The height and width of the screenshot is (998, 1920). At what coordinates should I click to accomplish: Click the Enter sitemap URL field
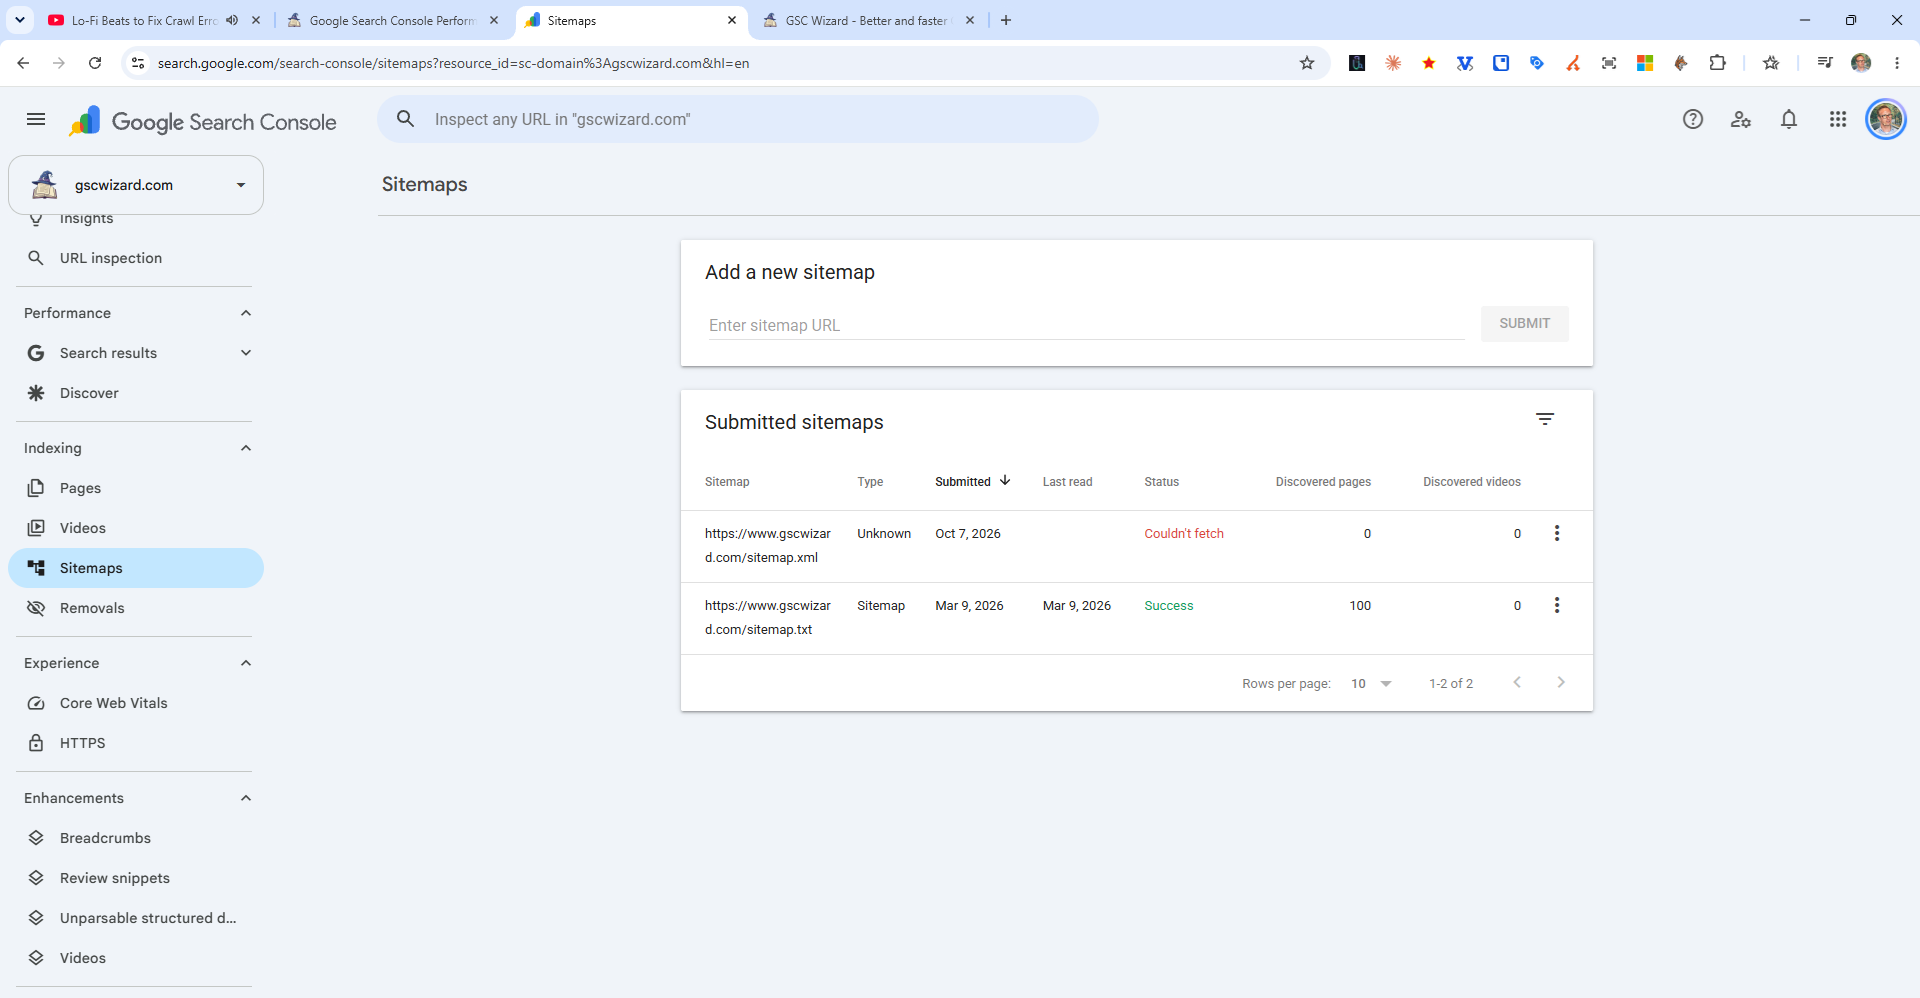(1086, 325)
